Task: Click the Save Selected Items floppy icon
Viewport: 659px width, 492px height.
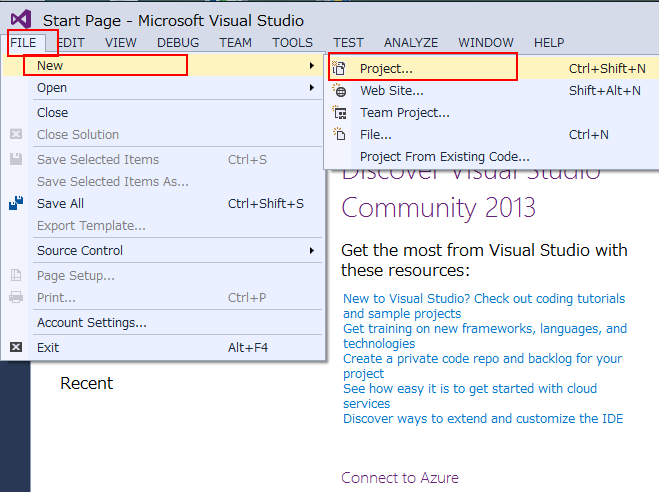Action: tap(16, 159)
